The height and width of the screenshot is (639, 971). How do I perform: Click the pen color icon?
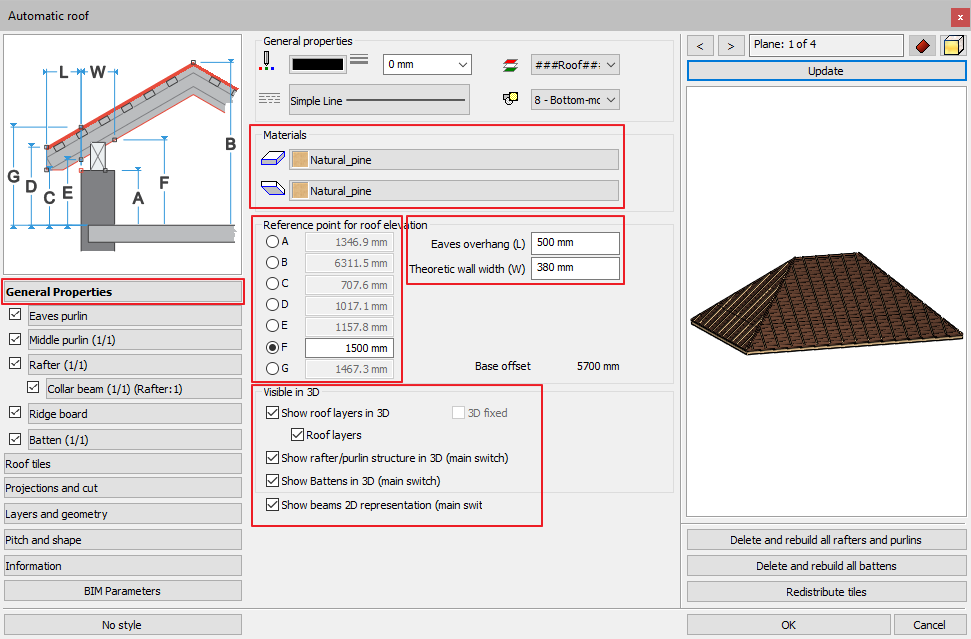267,62
